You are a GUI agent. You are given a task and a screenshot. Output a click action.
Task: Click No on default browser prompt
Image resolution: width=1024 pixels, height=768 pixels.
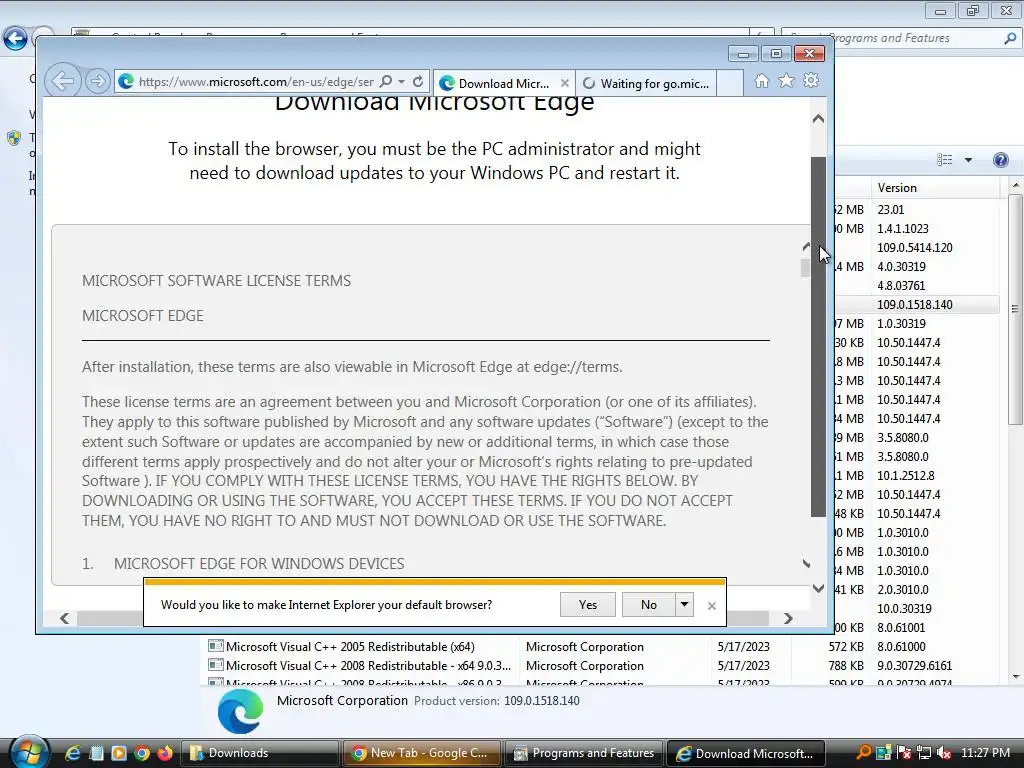(x=648, y=605)
